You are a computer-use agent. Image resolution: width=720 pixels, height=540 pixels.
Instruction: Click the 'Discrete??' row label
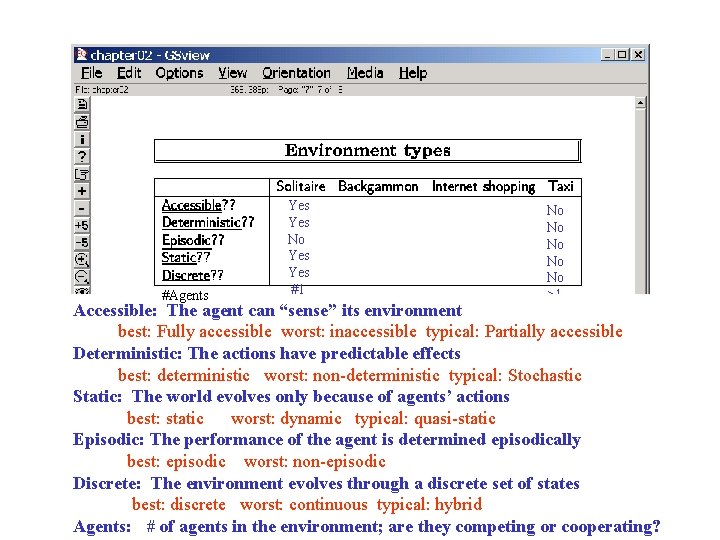(x=192, y=275)
